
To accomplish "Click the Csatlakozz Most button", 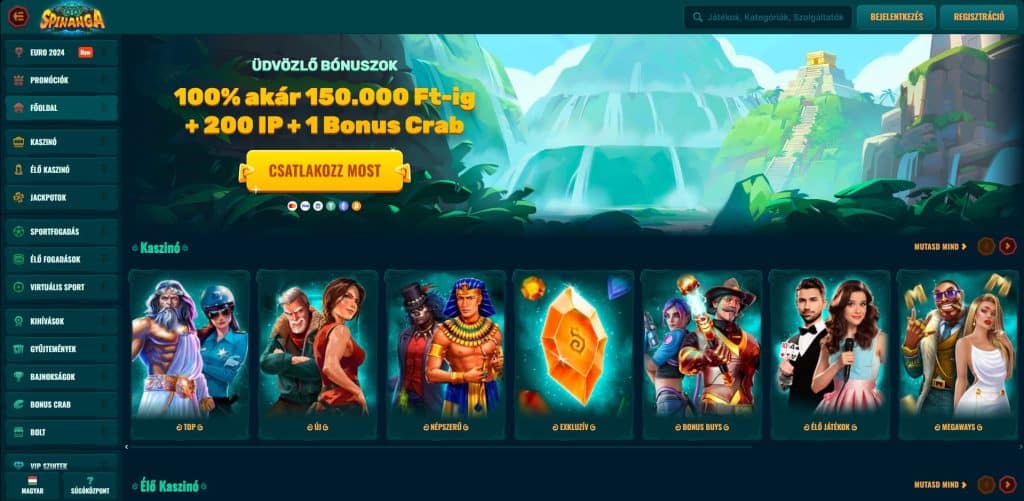I will (x=325, y=171).
